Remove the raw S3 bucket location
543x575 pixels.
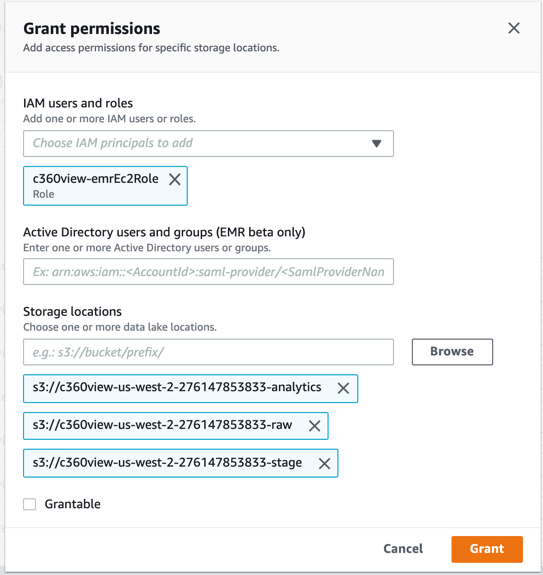click(x=314, y=426)
